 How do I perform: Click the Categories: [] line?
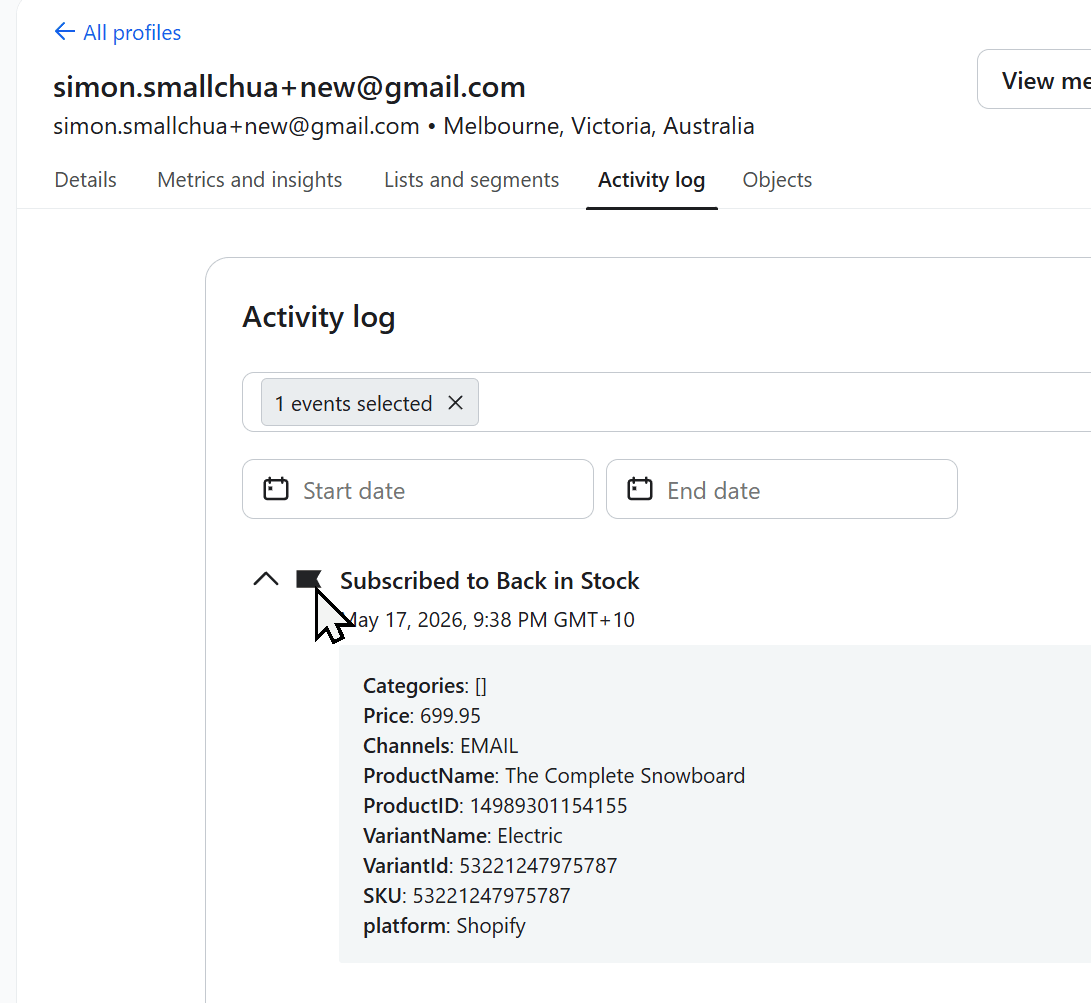tap(424, 686)
